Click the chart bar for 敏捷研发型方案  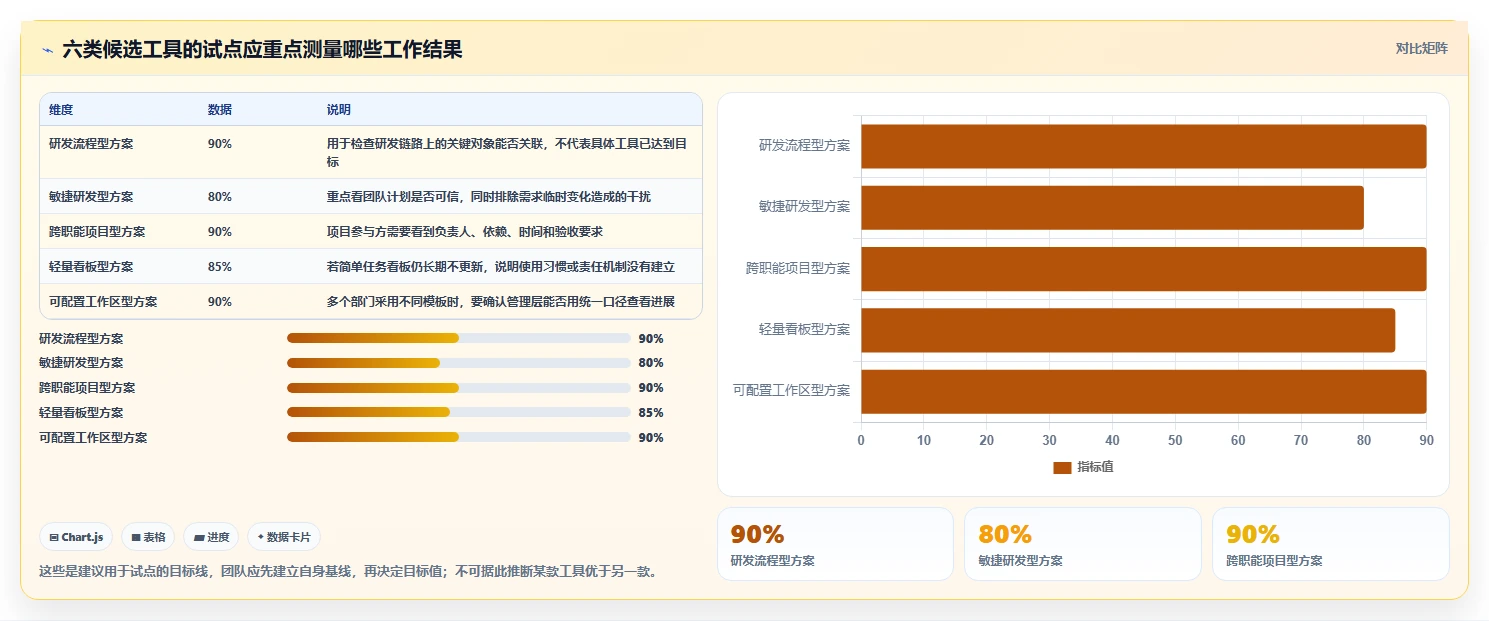tap(1112, 207)
